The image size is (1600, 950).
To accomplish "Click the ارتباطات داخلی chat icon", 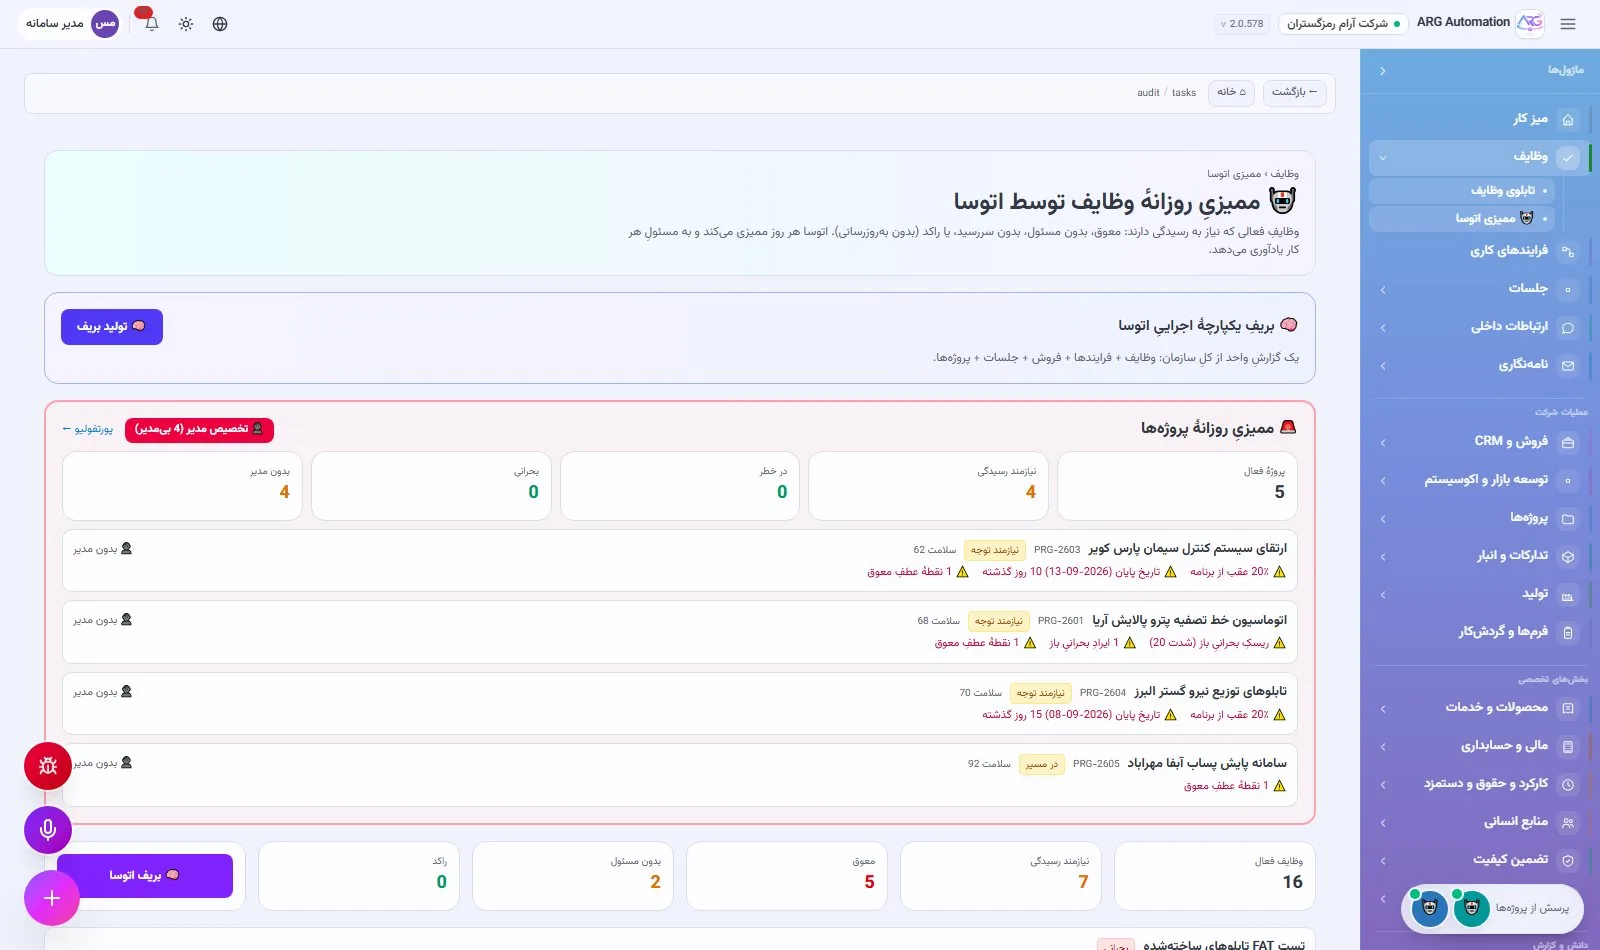I will (x=1568, y=328).
